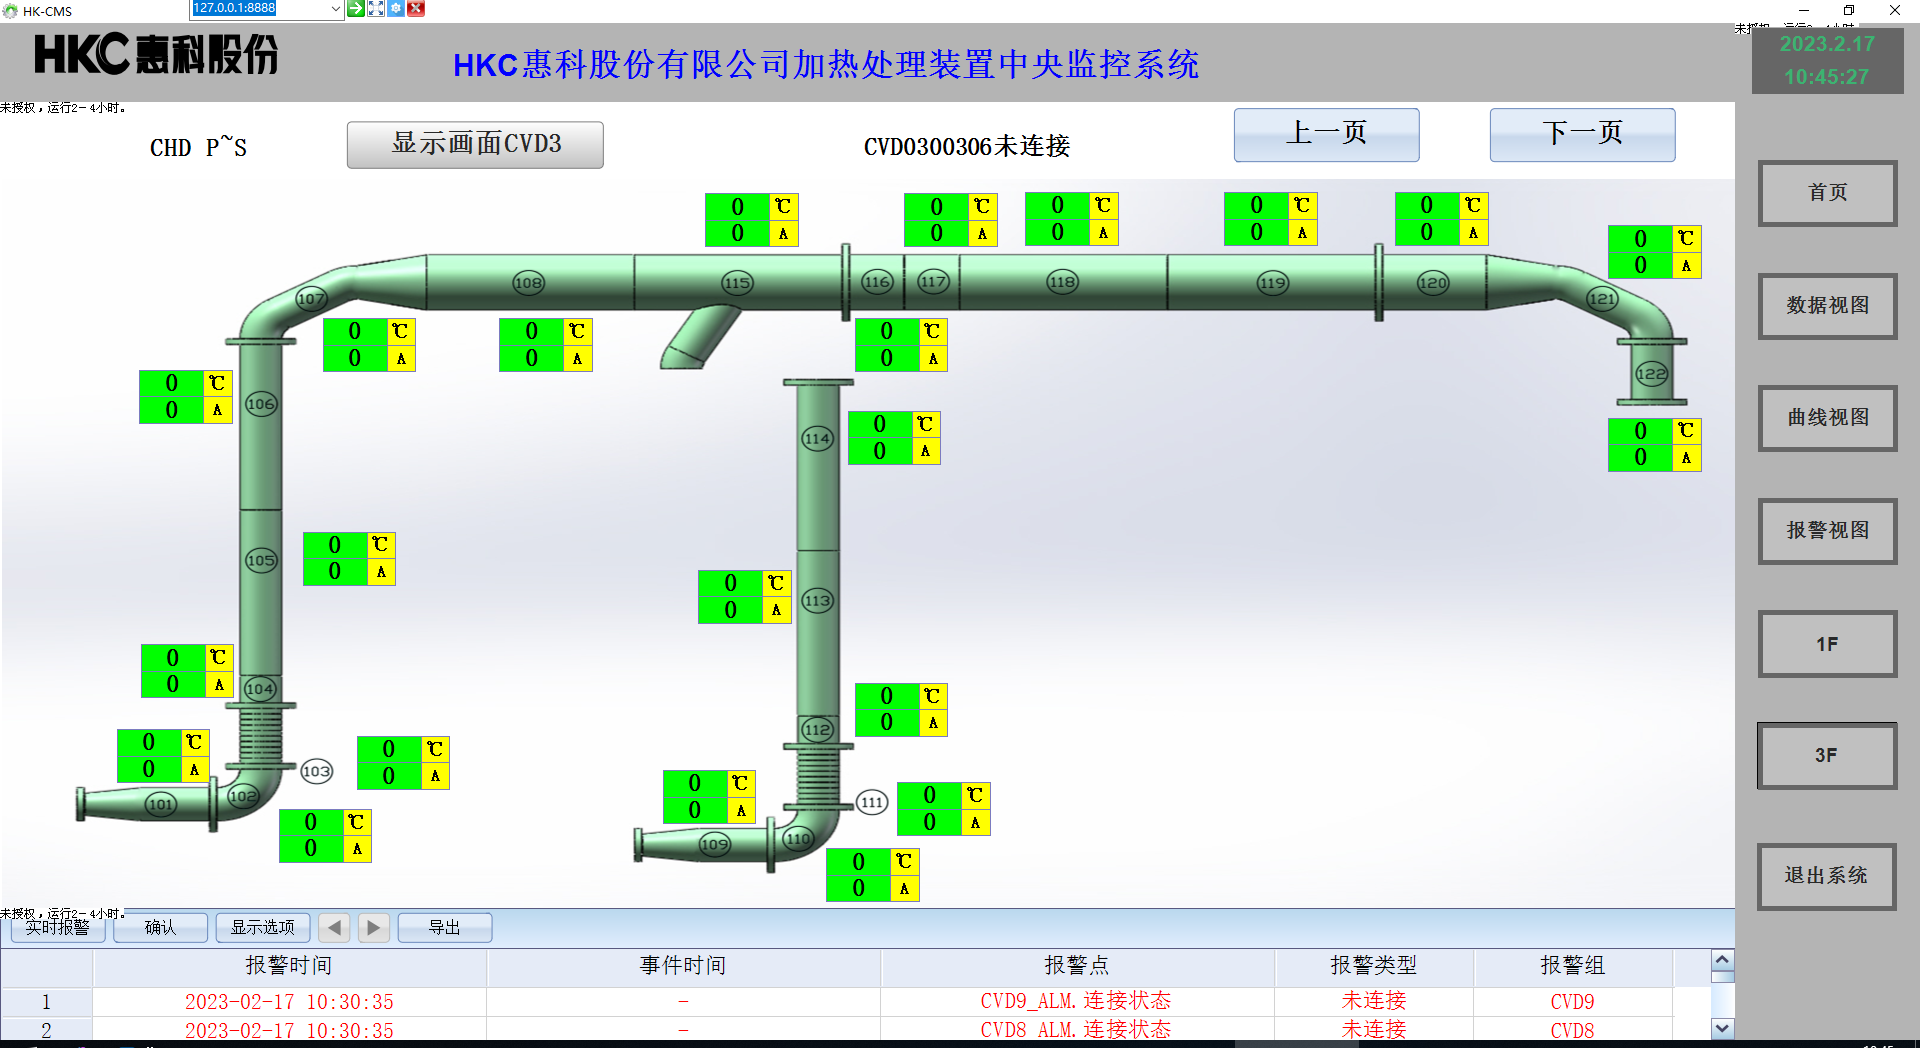Image resolution: width=1920 pixels, height=1048 pixels.
Task: Click the 显示画面CVD3 button
Action: click(x=475, y=144)
